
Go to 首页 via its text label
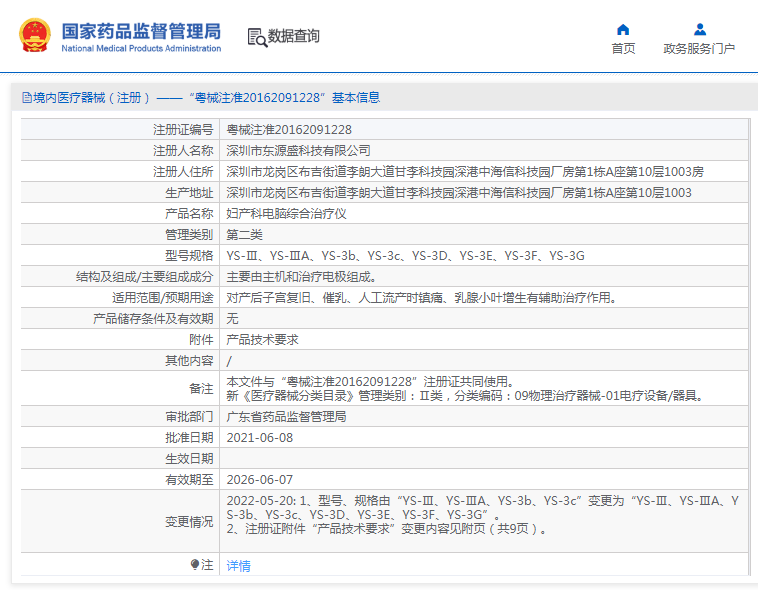pos(623,49)
